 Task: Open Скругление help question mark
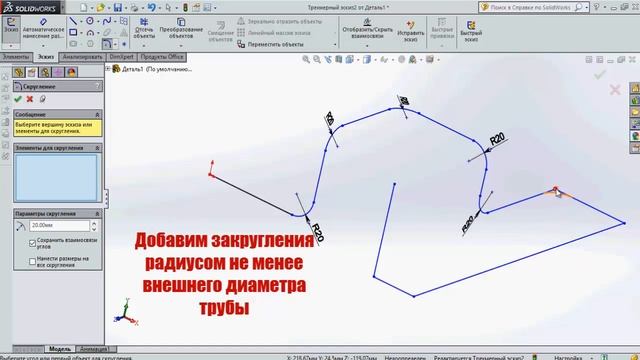pyautogui.click(x=97, y=86)
